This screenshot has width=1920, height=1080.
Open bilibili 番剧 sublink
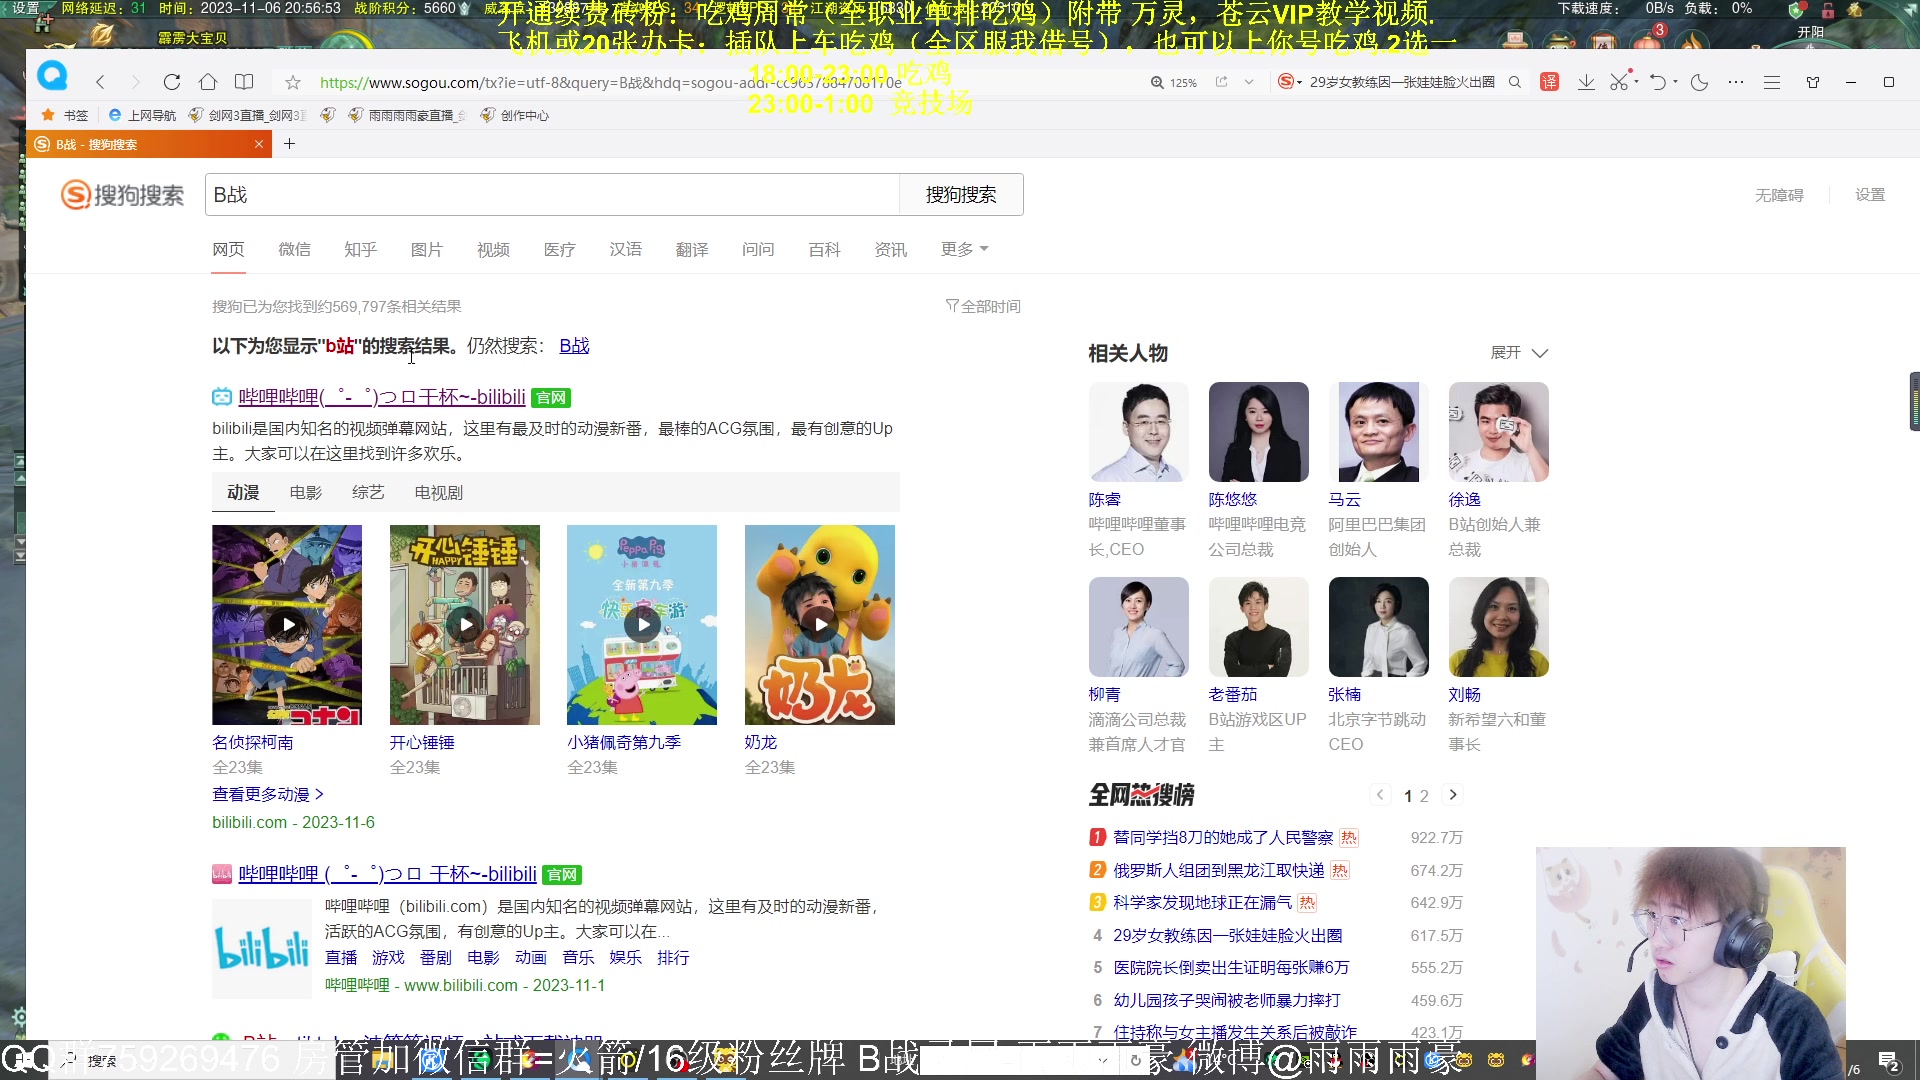(436, 958)
